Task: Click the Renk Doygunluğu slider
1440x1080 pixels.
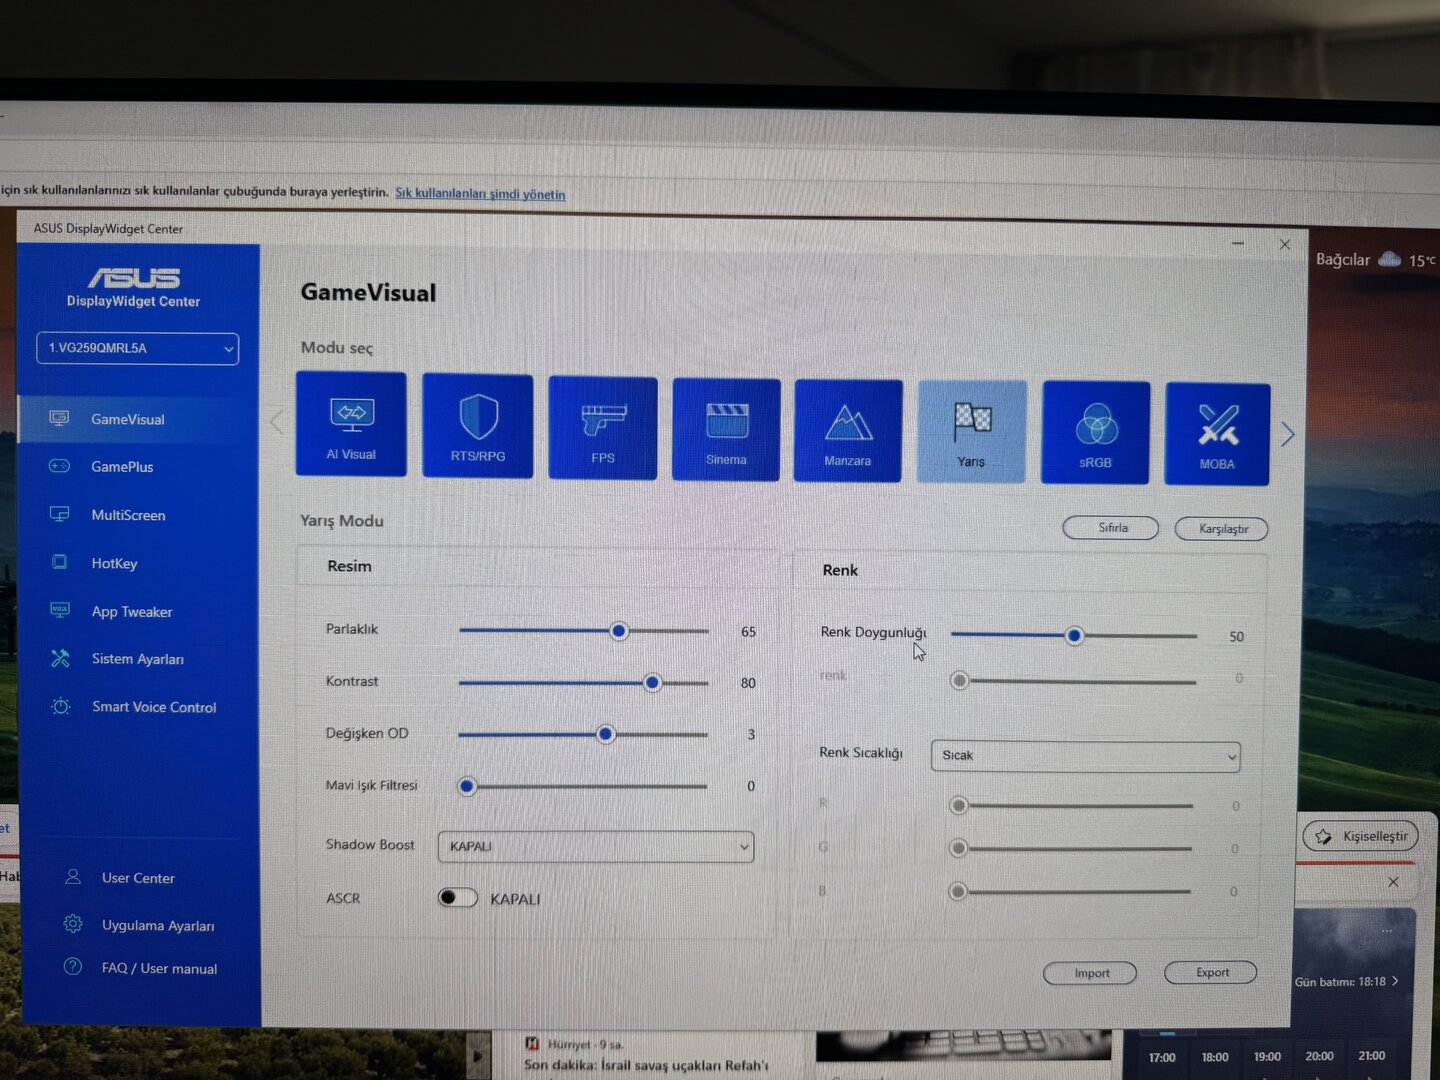Action: pyautogui.click(x=1074, y=635)
